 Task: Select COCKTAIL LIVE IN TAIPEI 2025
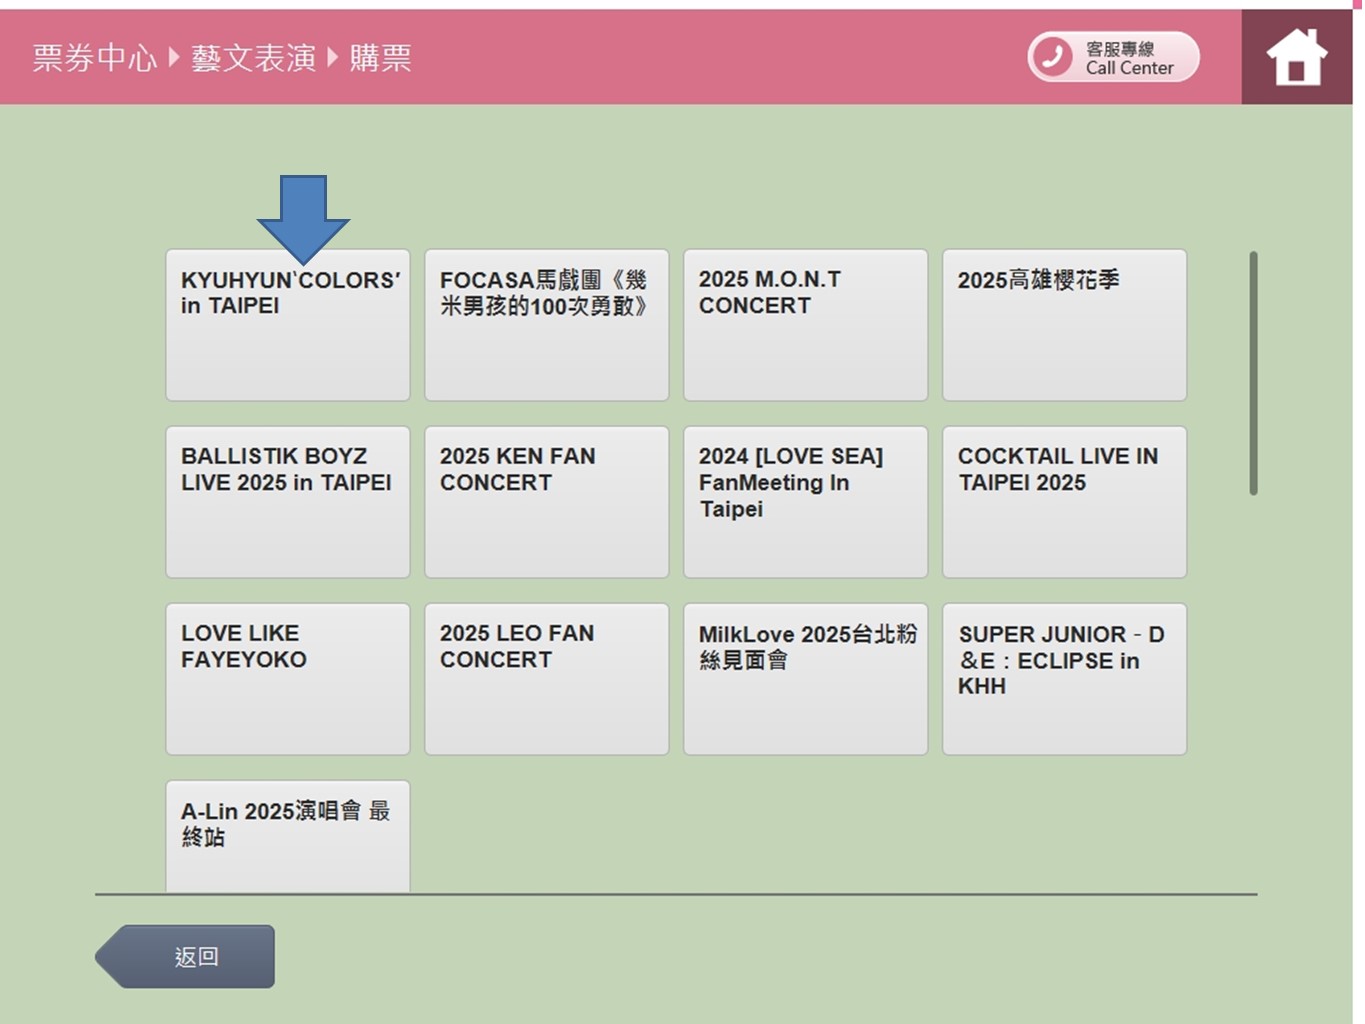coord(1065,502)
